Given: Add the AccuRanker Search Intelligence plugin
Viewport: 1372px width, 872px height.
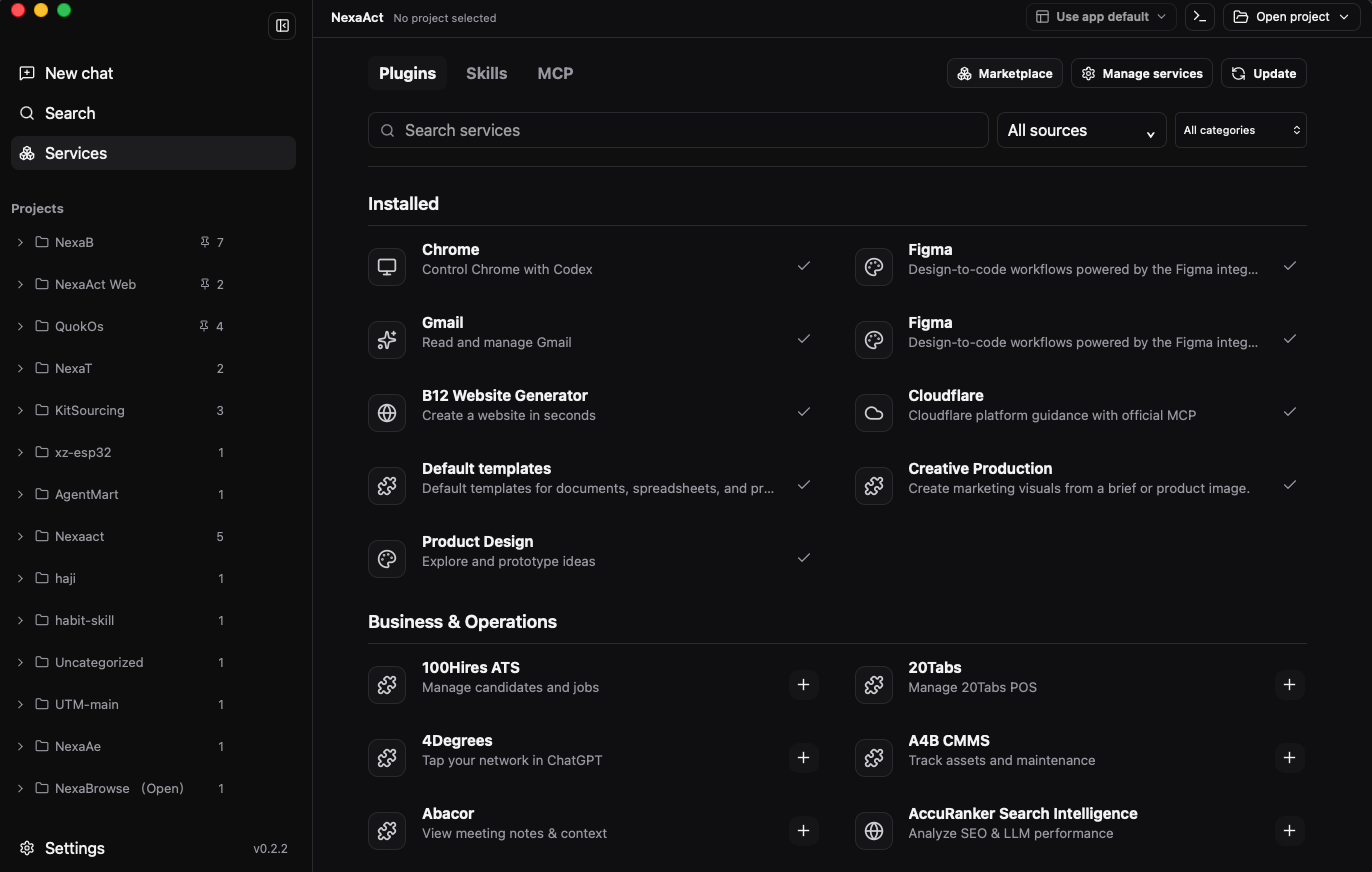Looking at the screenshot, I should 1290,831.
